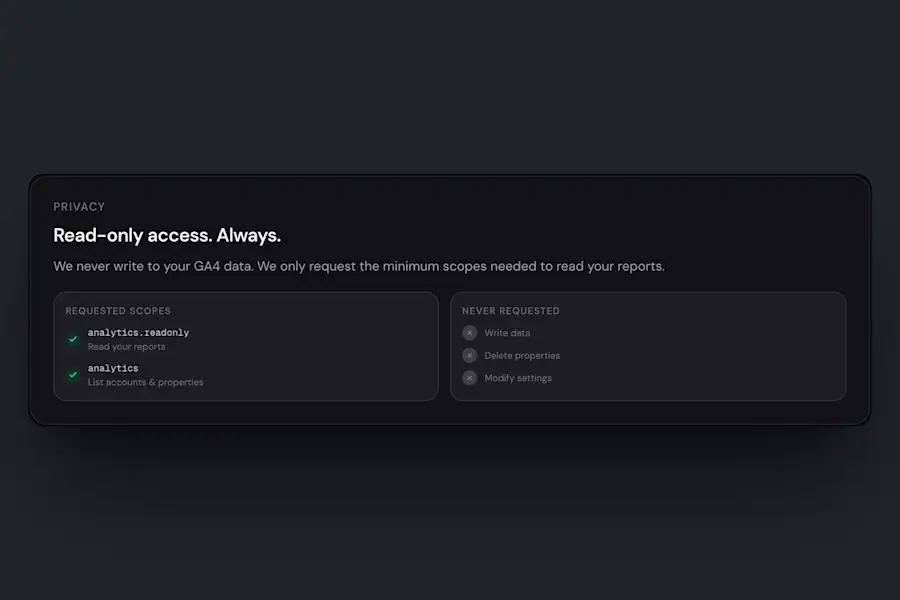Click the X icon beside Delete properties
Screen dimensions: 900x600
pyautogui.click(x=470, y=355)
